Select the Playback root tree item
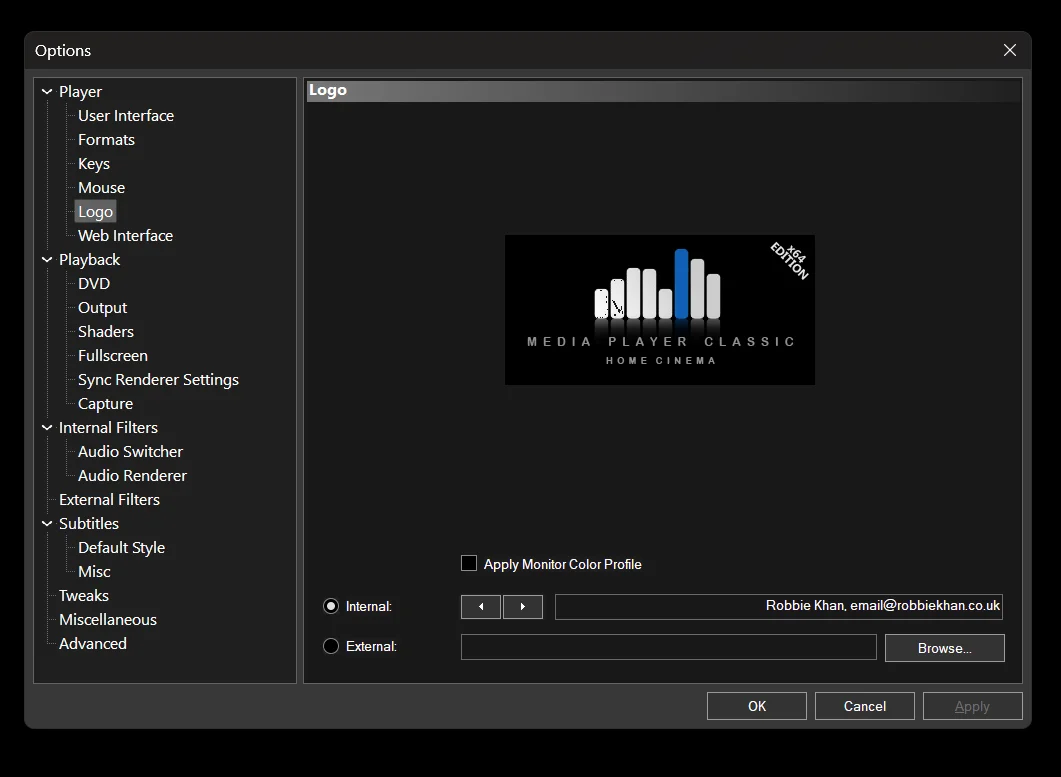Screen dimensions: 1061x777 coord(89,259)
